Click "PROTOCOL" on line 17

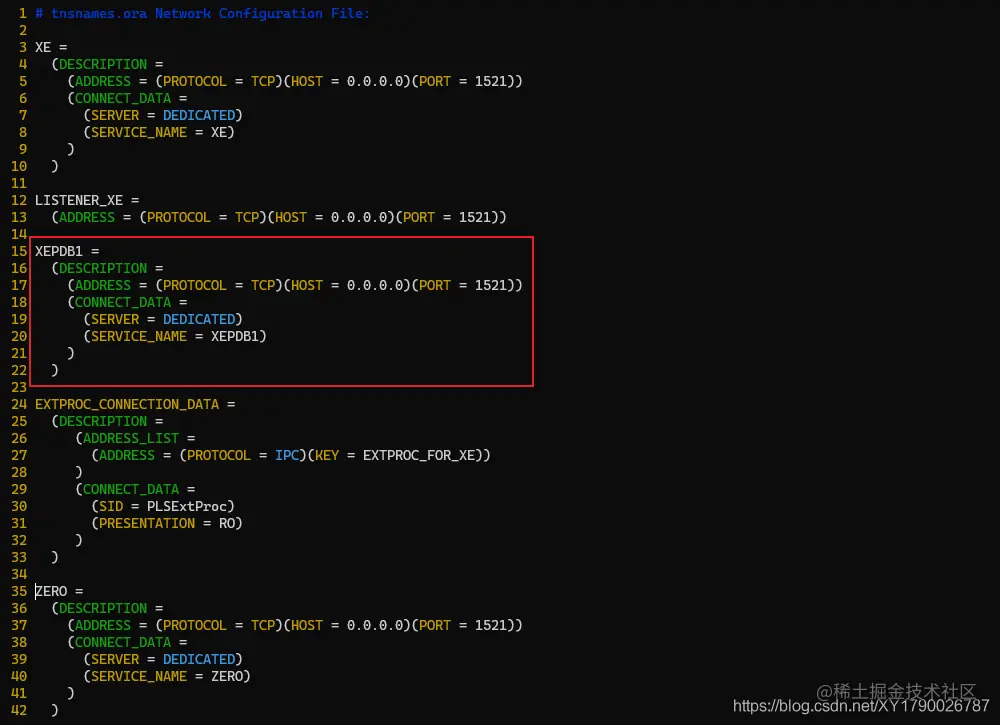tap(195, 286)
